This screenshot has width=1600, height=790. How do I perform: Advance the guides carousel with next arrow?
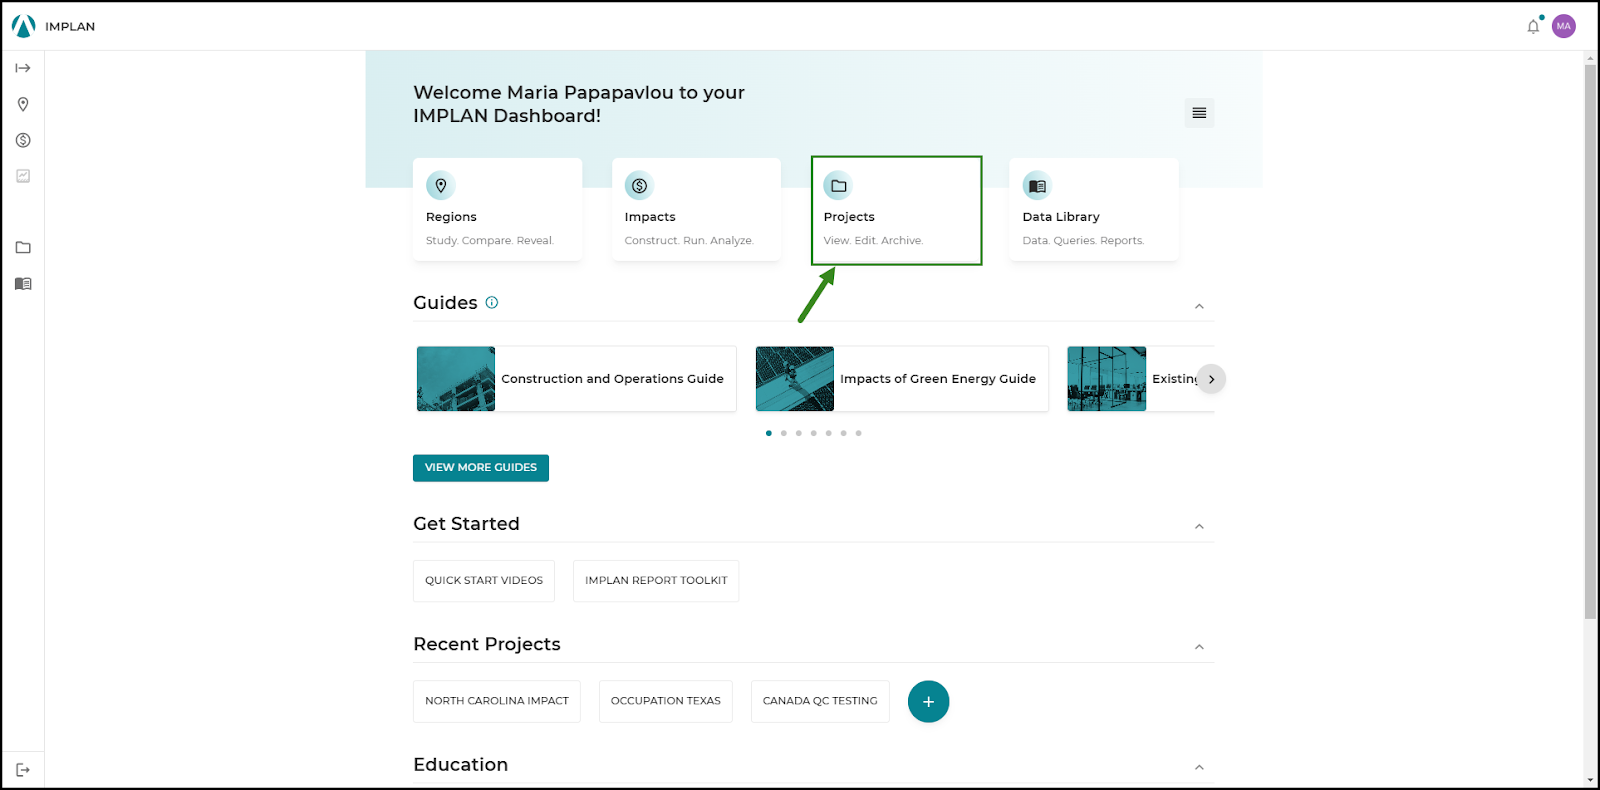[1211, 379]
